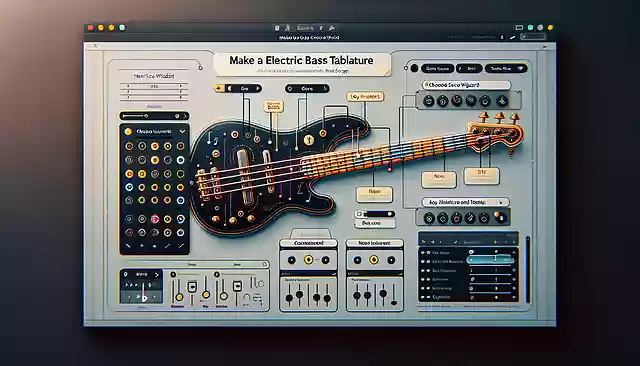Click the play cursor in mini preview thumbnail
Screen dimensions: 640x366
pyautogui.click(x=144, y=298)
